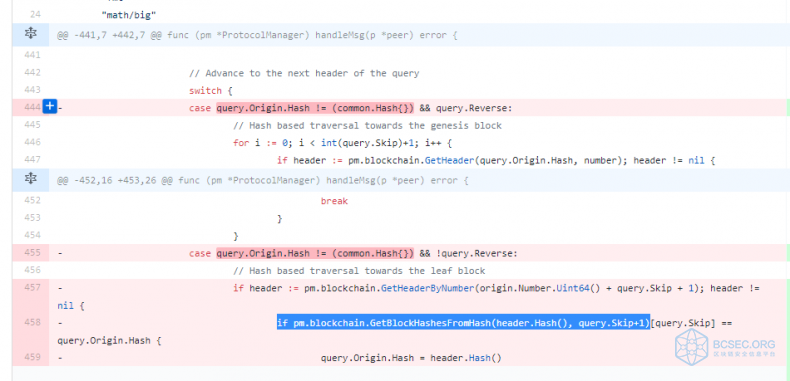Viewport: 790px width, 381px height.
Task: Select line number 453
Action: coord(32,218)
